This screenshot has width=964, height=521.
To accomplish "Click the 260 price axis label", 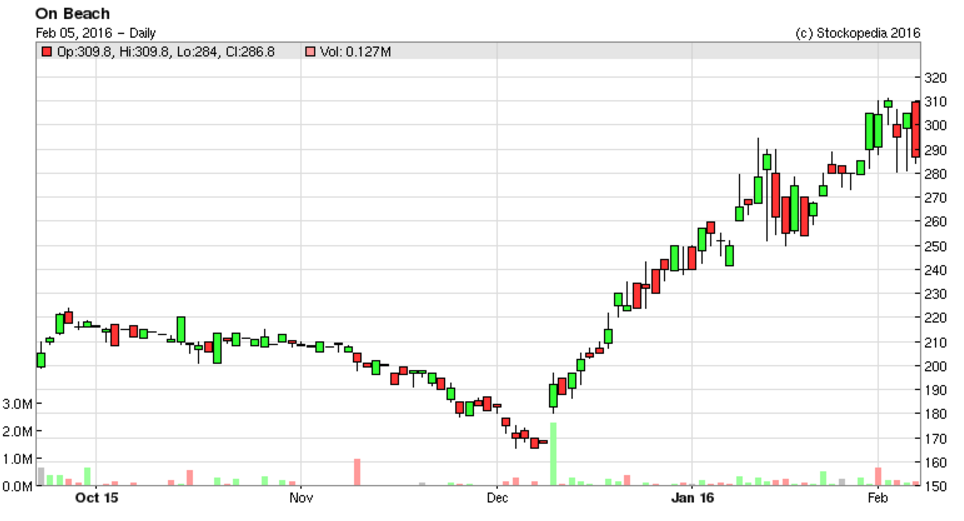I will 935,221.
